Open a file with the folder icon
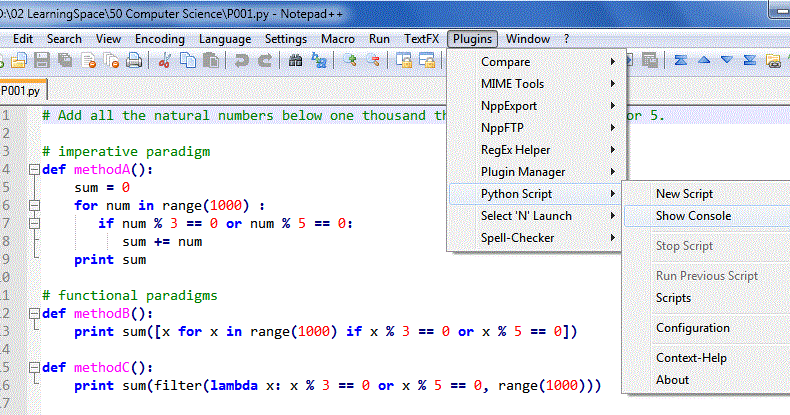Screen dimensions: 790x415 [x=19, y=61]
